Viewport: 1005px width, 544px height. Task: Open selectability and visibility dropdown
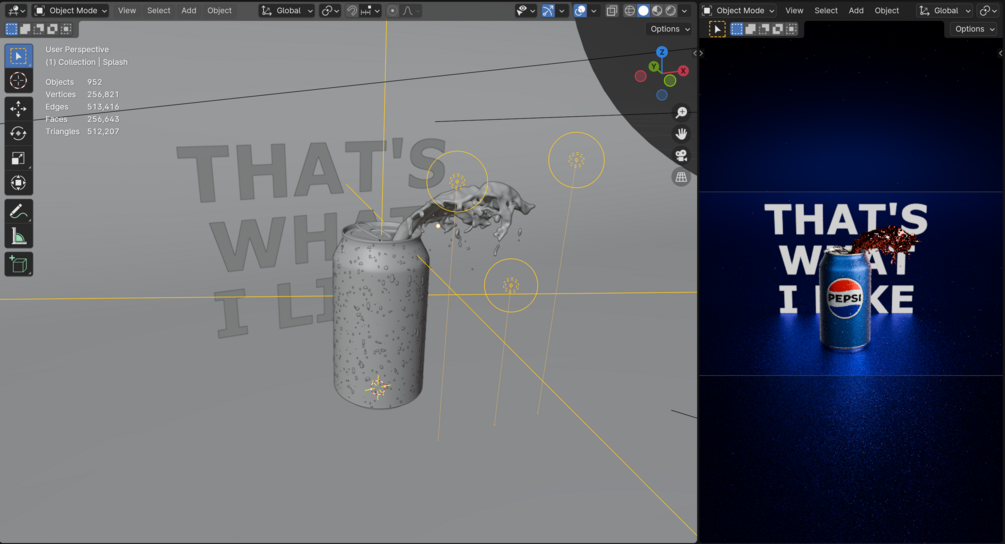point(526,10)
